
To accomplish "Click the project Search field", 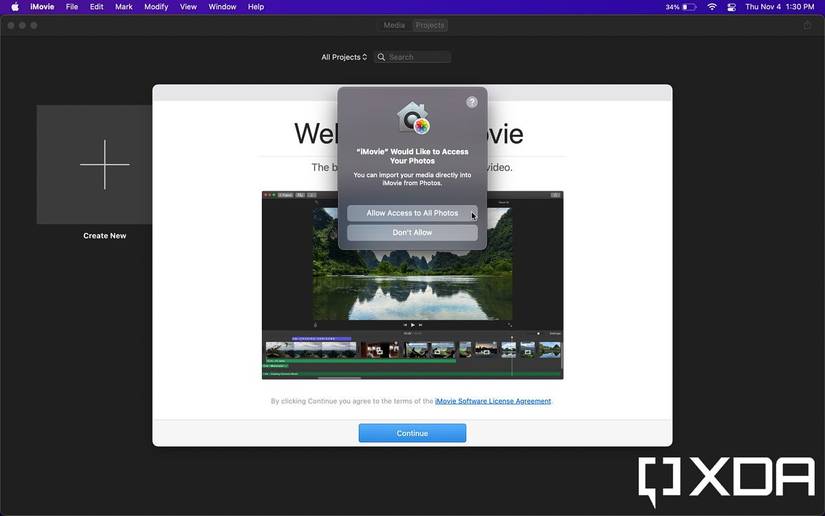I will [x=412, y=57].
